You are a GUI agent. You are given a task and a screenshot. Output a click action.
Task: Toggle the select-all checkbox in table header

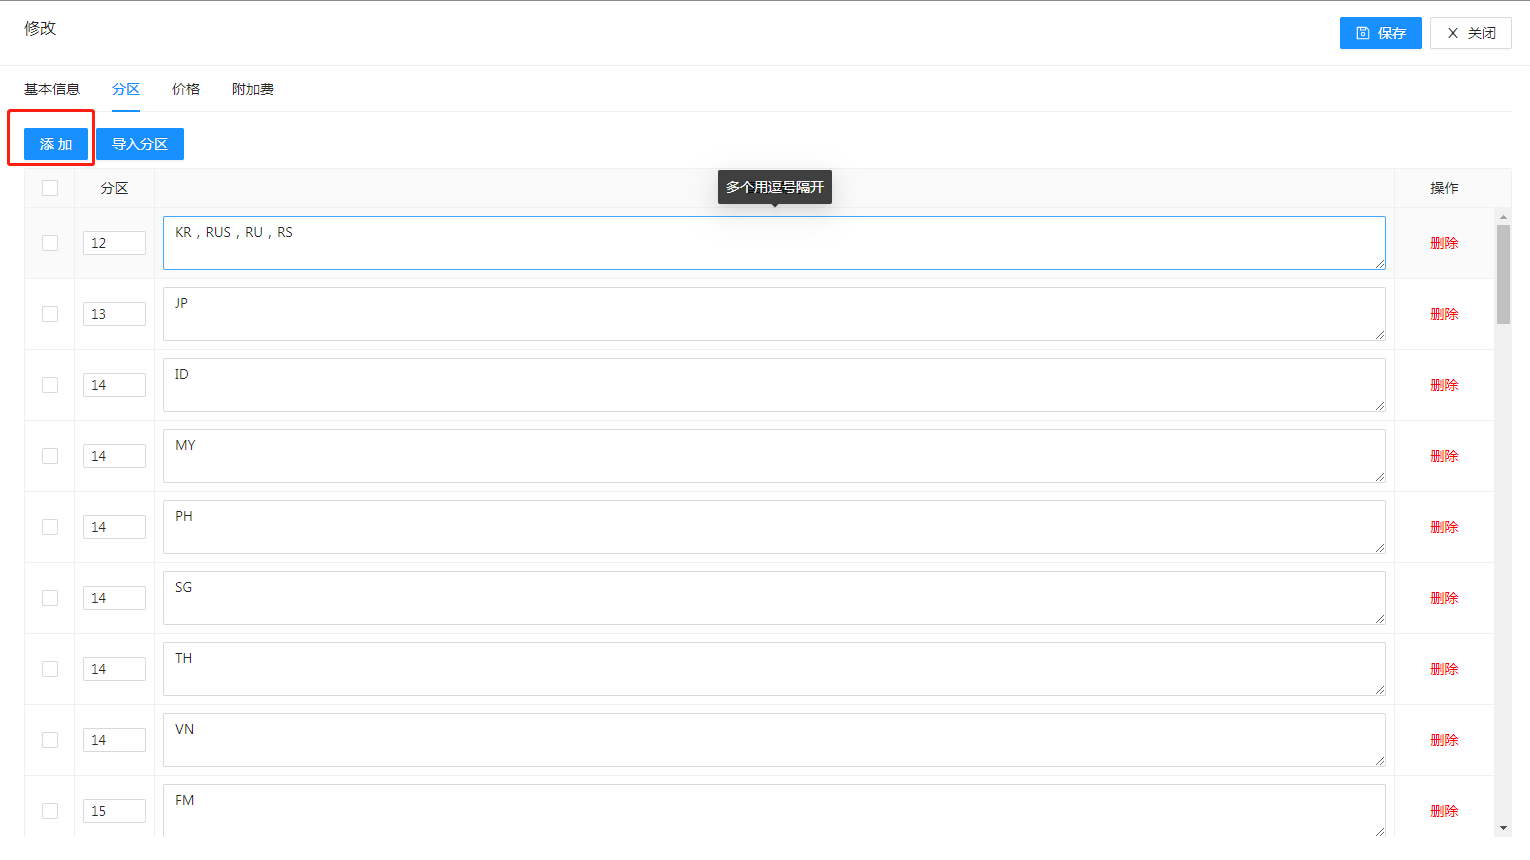coord(50,188)
